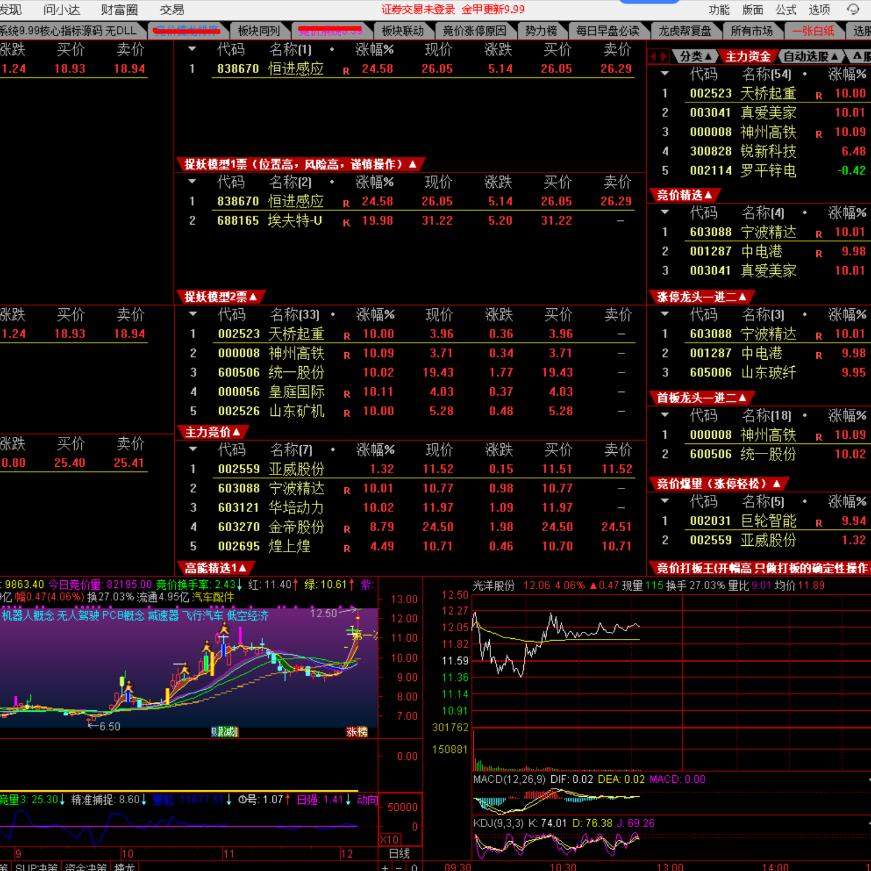Switch to the 龙虎帮复盘 tab
871x871 pixels.
685,31
